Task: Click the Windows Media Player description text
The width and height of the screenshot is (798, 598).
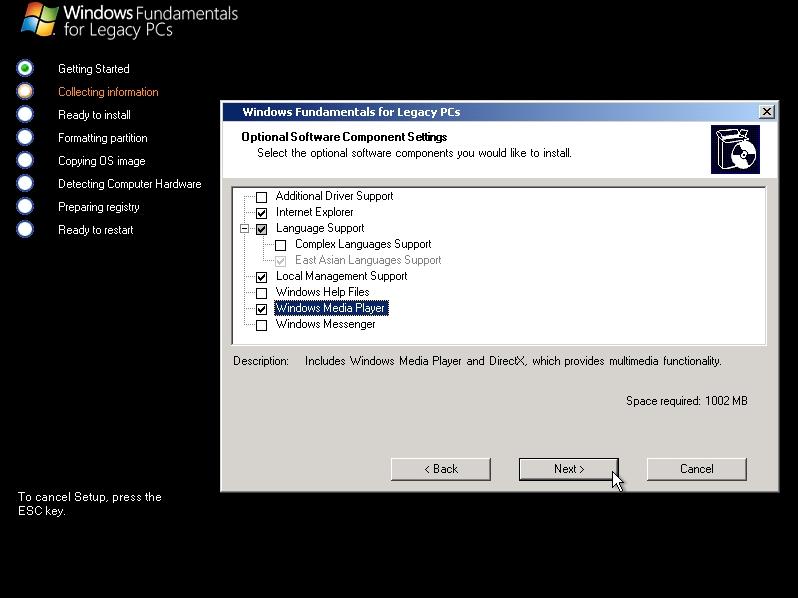Action: [x=513, y=361]
